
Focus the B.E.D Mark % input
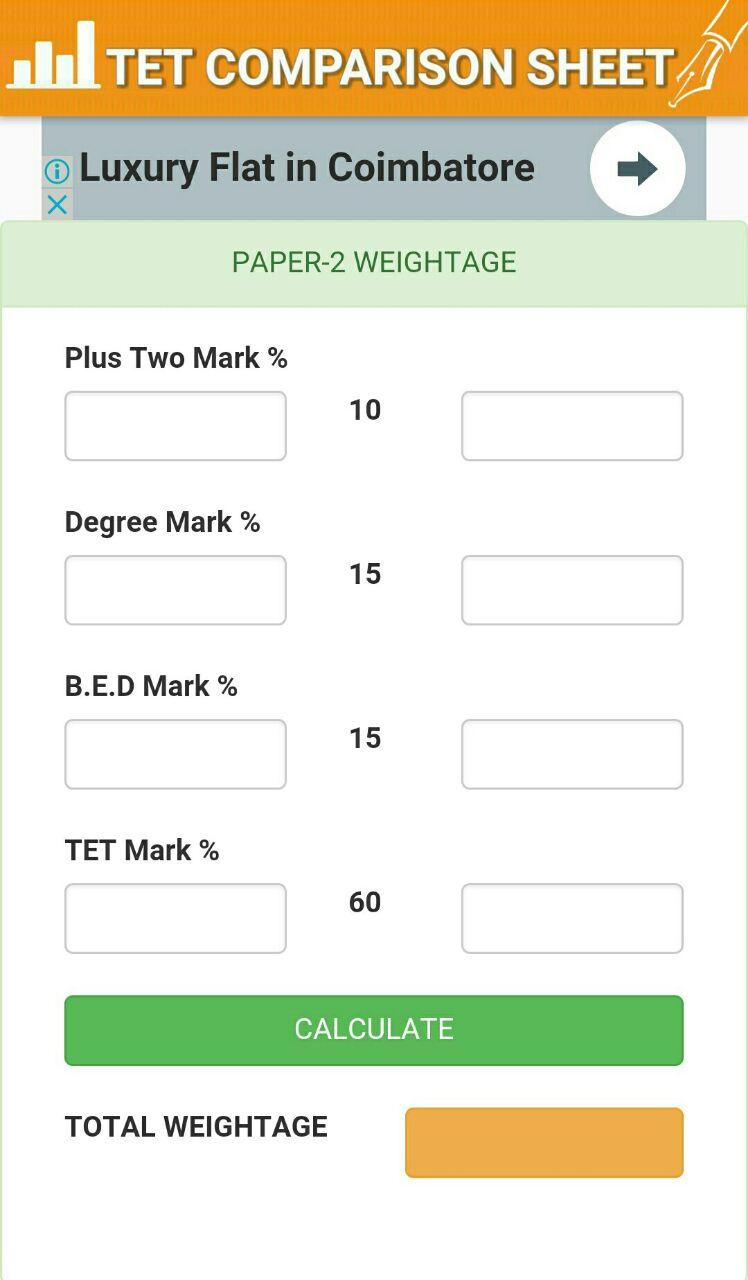pyautogui.click(x=175, y=754)
